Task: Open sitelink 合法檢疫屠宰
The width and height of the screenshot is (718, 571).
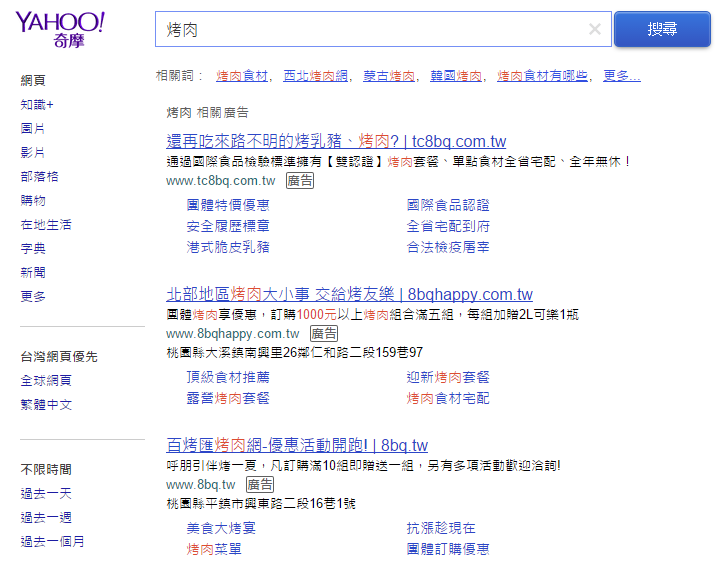Action: [448, 247]
